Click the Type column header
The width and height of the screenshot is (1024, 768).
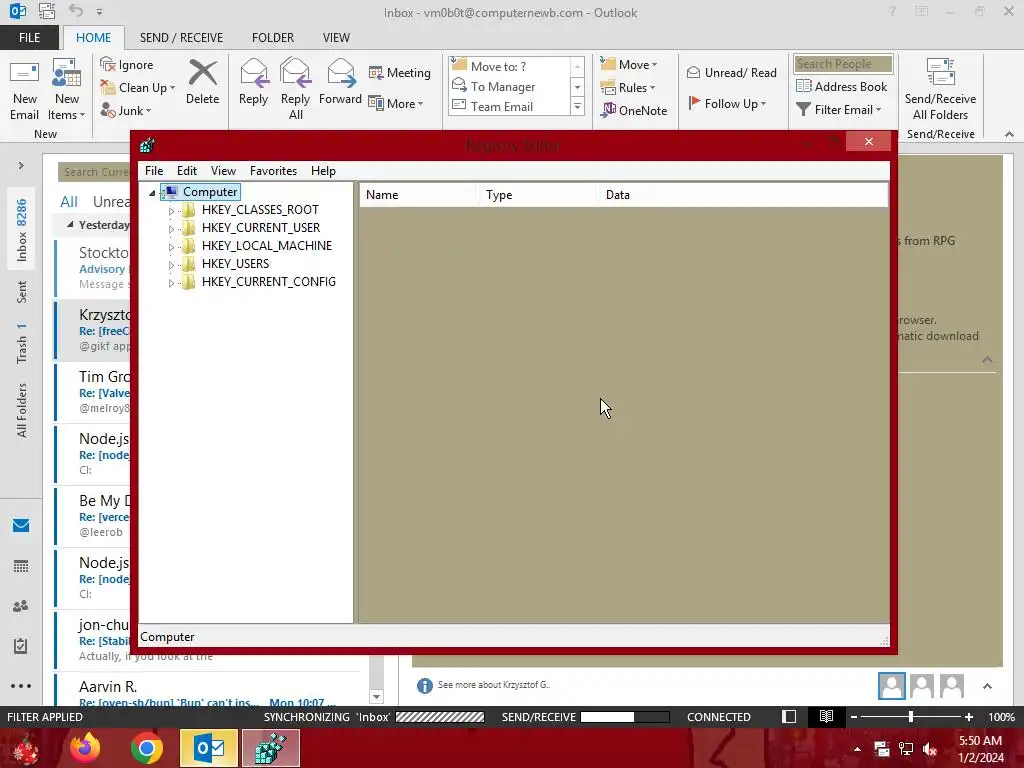tap(538, 195)
